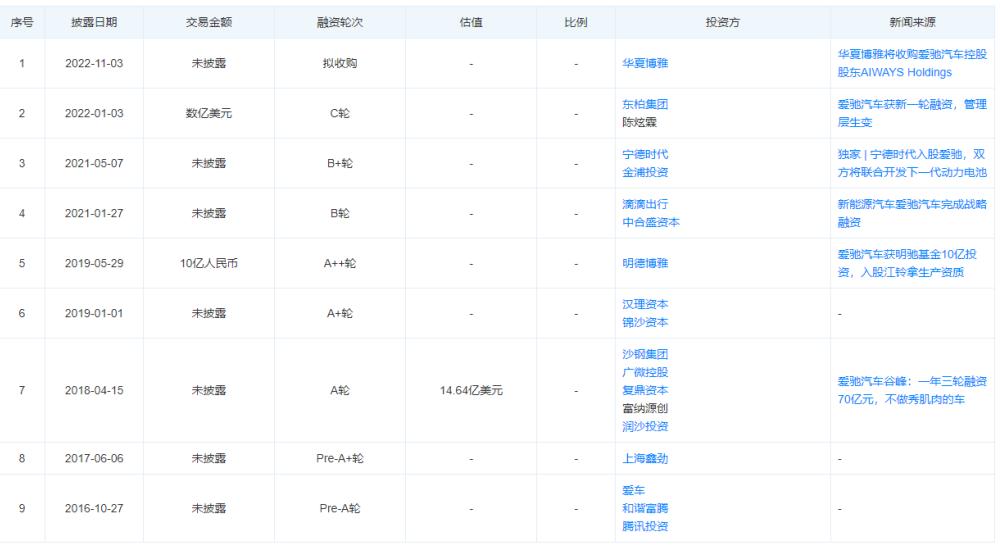This screenshot has height=550, width=1000.
Task: Select date cell 2019-01-01
Action: tap(94, 313)
